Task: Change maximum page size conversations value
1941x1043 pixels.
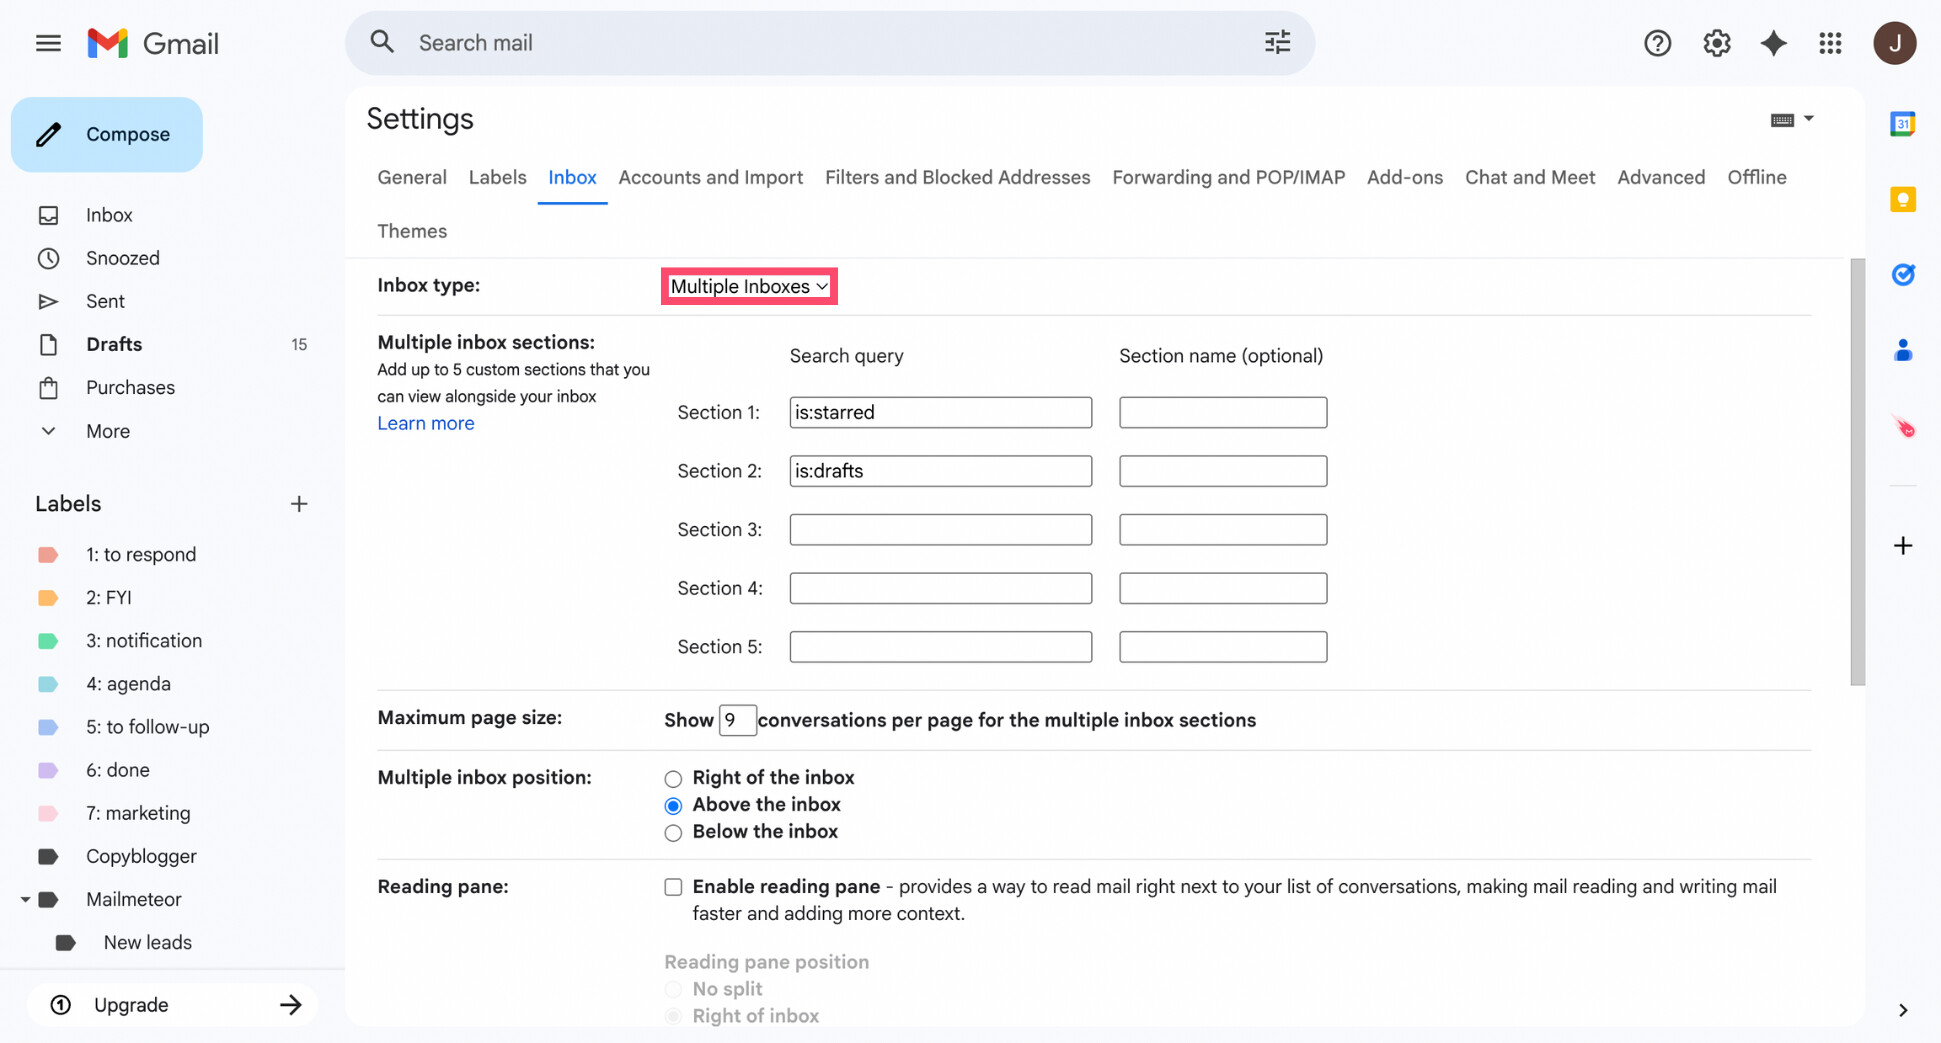Action: [737, 720]
